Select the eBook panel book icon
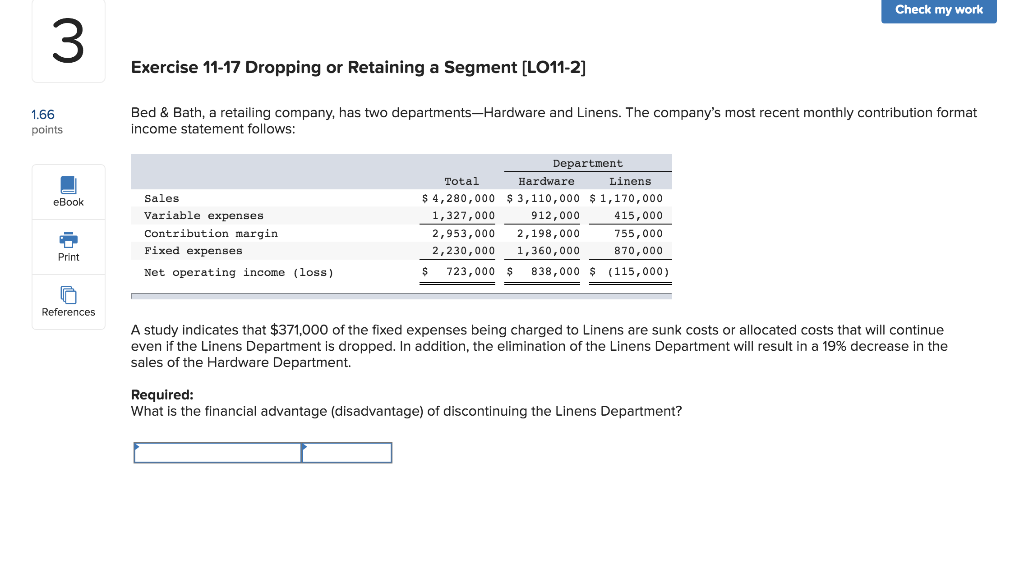This screenshot has height=587, width=1024. tap(68, 185)
